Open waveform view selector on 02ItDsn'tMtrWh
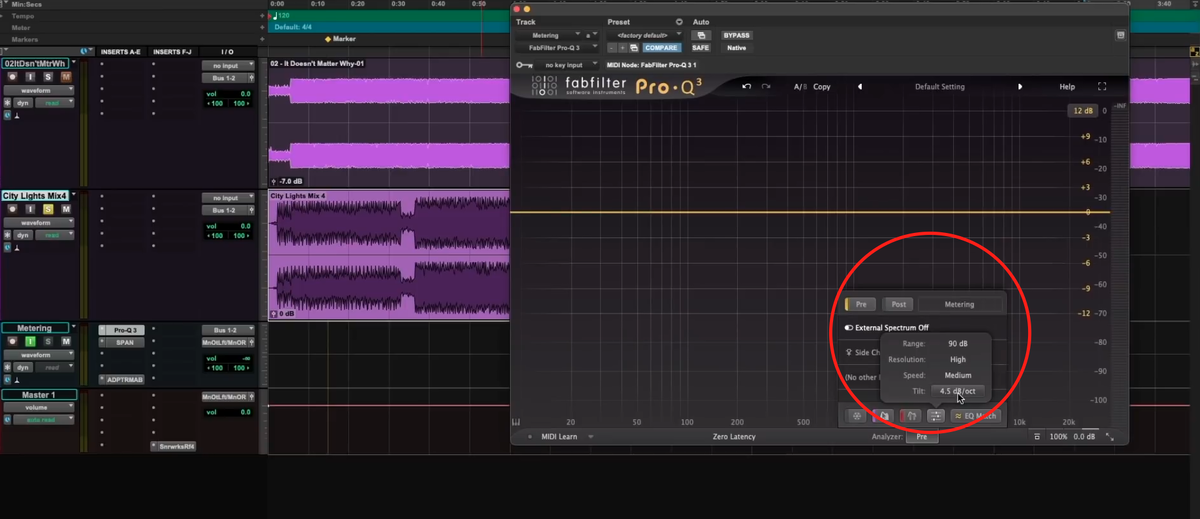Viewport: 1200px width, 519px height. click(38, 91)
